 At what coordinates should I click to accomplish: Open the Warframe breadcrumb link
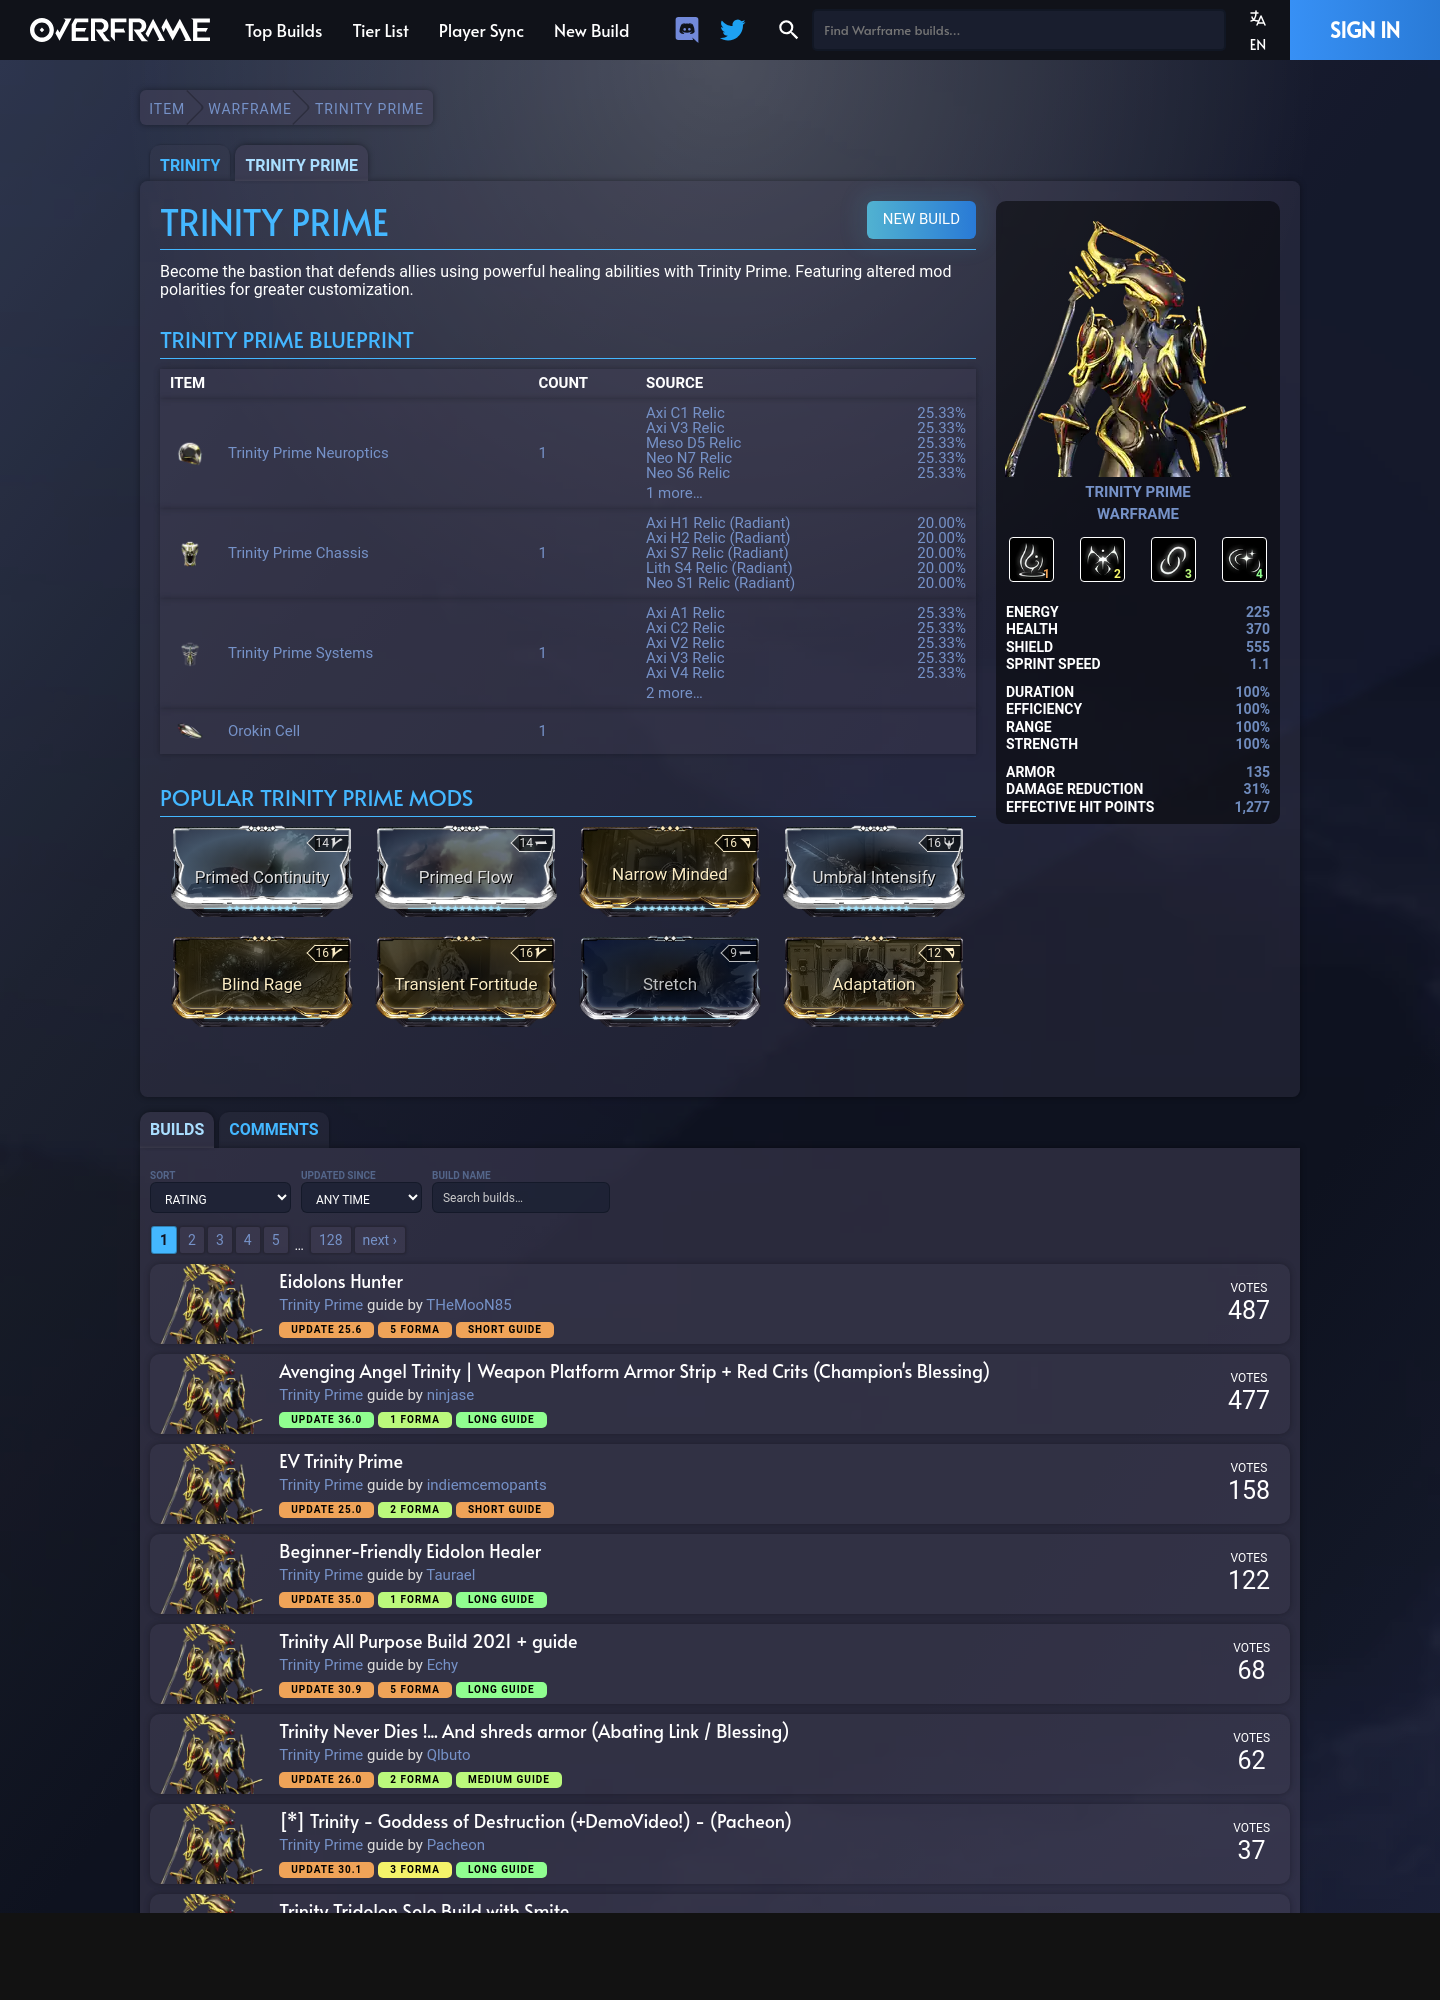(250, 109)
